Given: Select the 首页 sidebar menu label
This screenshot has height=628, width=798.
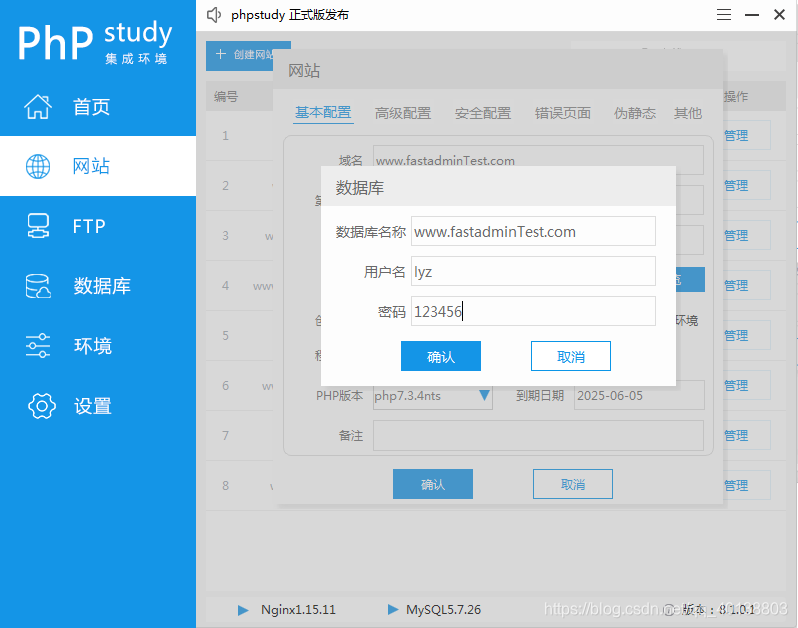Looking at the screenshot, I should tap(91, 107).
